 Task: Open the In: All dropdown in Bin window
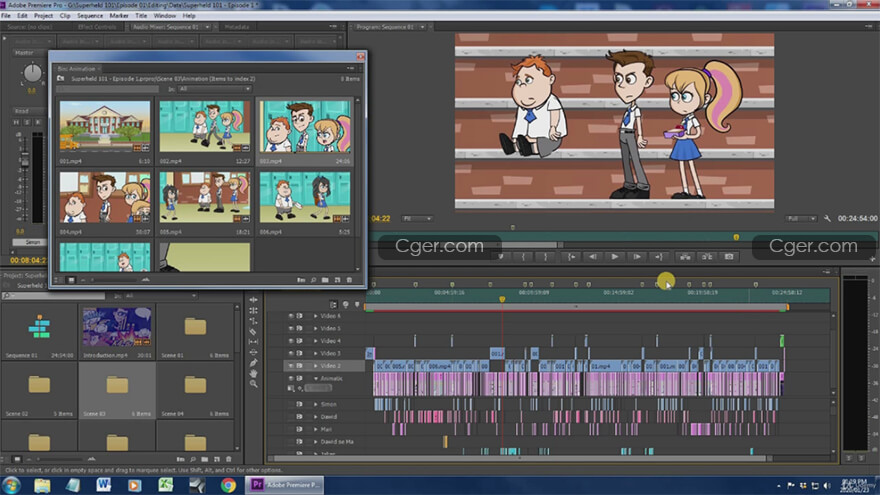point(214,89)
